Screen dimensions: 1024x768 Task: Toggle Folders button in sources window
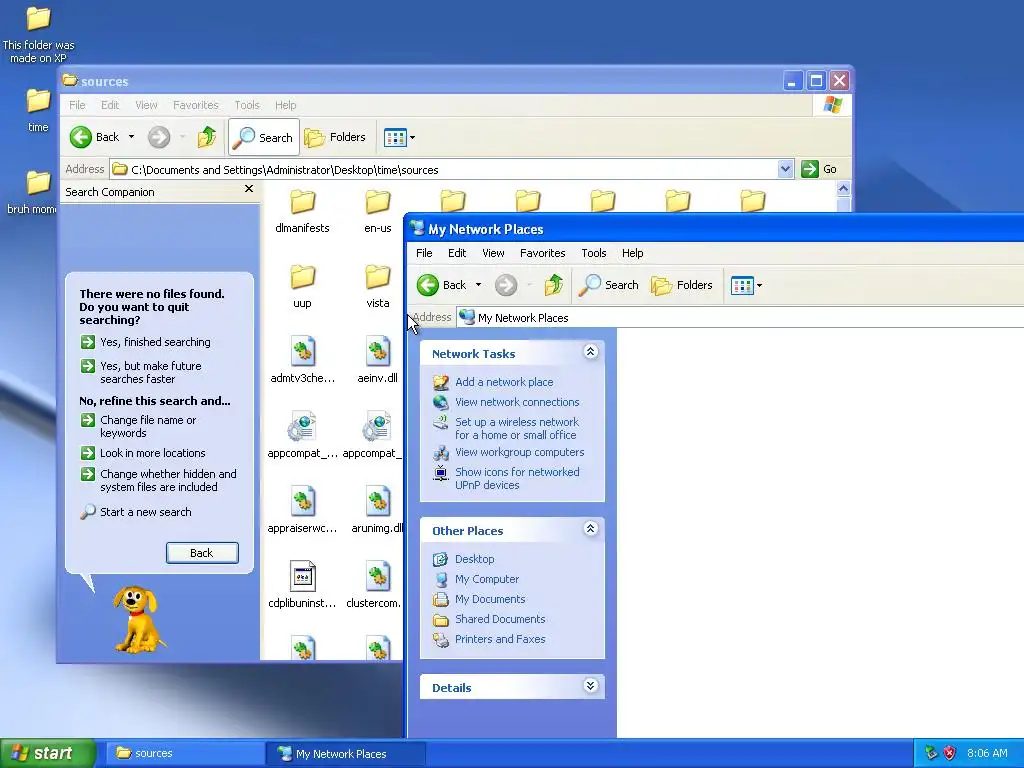pos(335,137)
